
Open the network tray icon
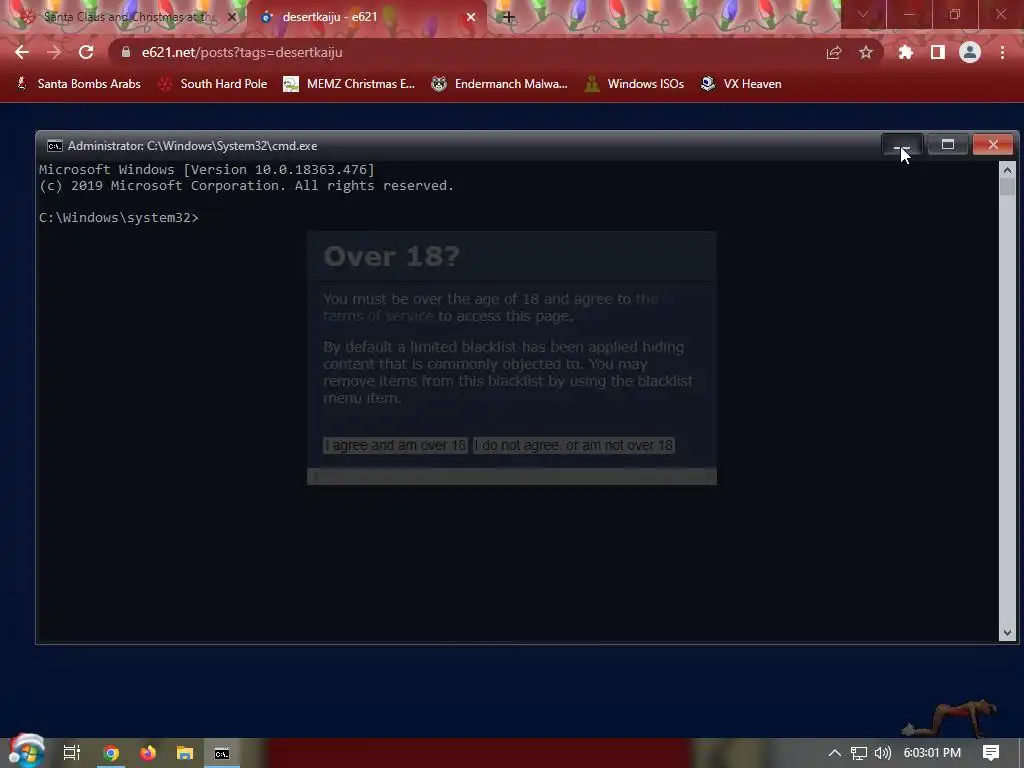(859, 753)
